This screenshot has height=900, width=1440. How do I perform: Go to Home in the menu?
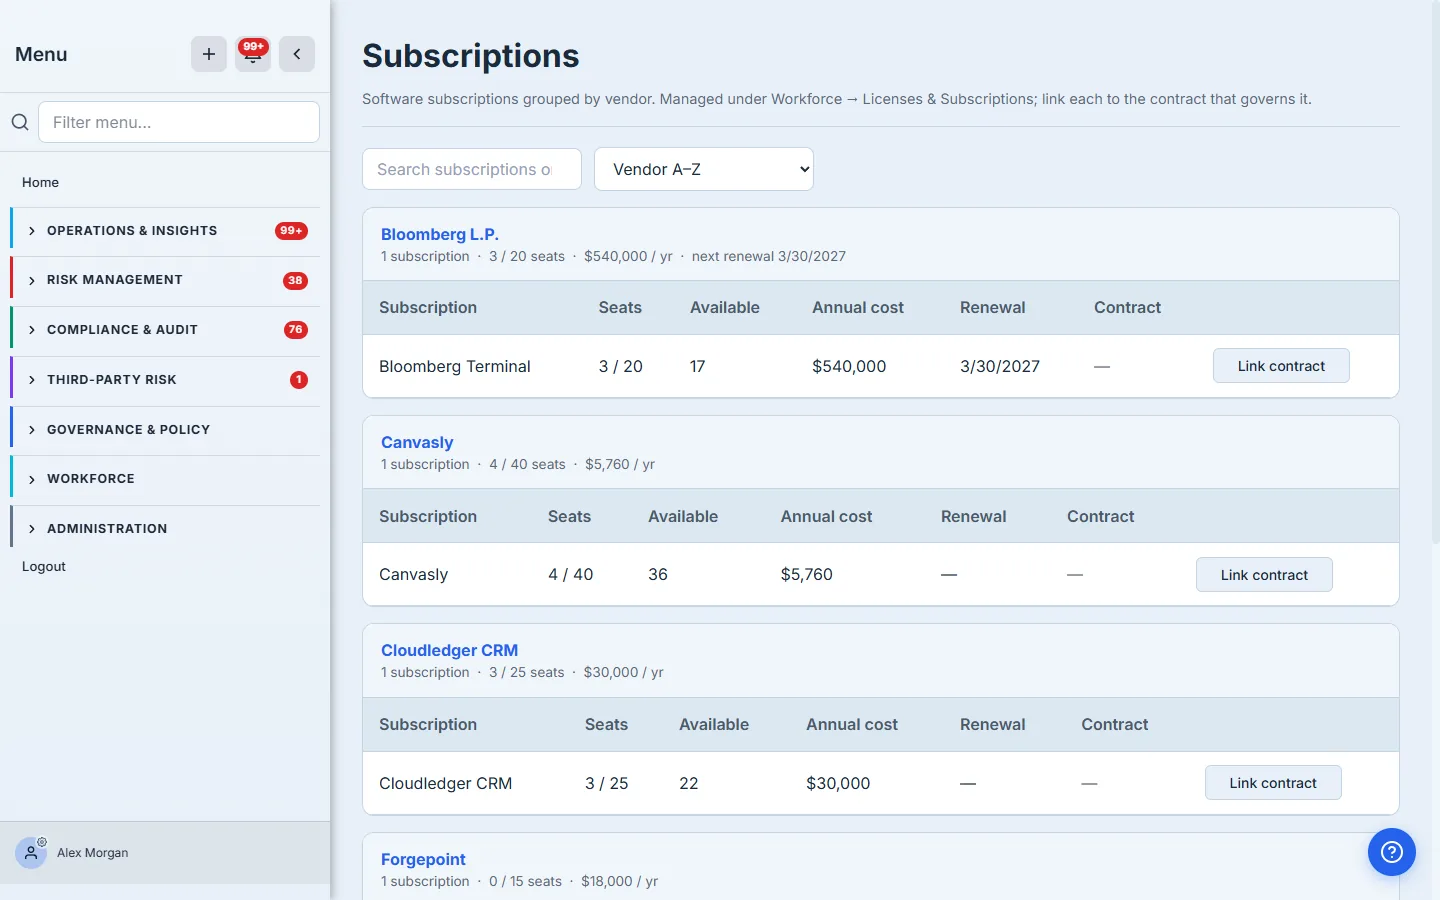pyautogui.click(x=40, y=182)
